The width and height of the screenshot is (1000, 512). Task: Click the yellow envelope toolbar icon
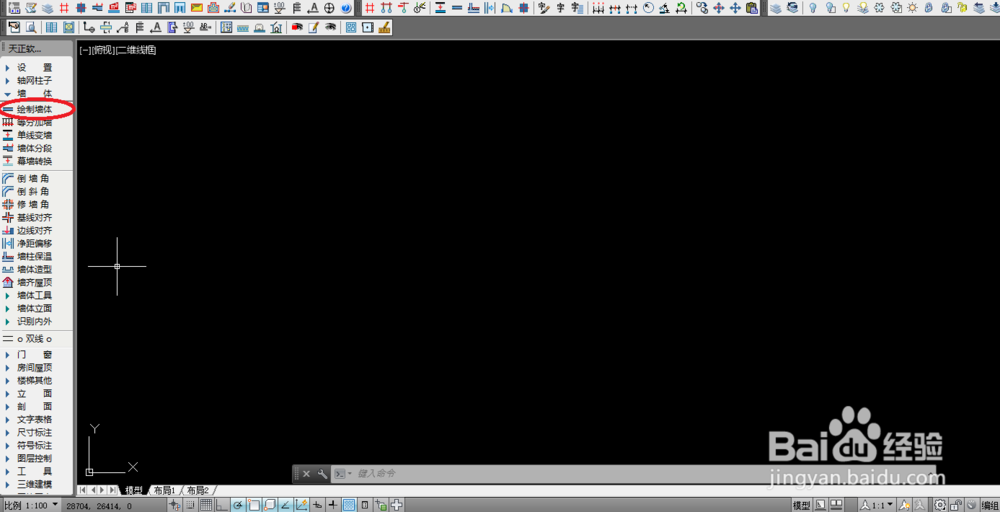click(x=197, y=8)
